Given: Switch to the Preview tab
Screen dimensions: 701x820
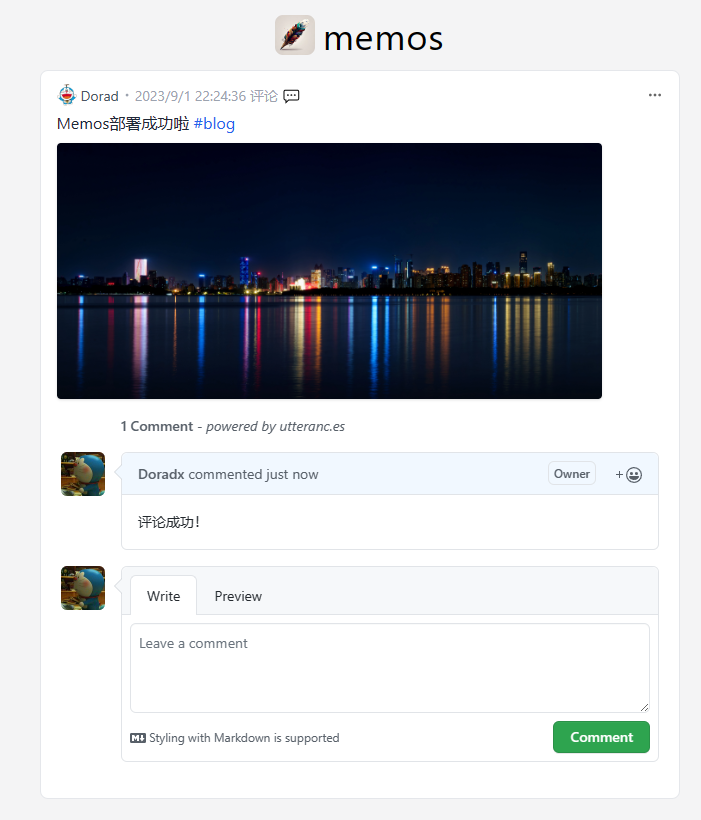Looking at the screenshot, I should (238, 596).
